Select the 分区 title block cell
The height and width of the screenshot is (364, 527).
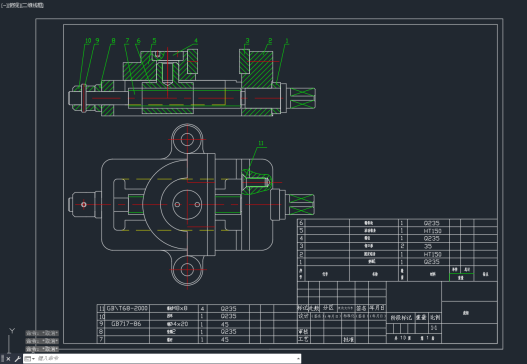[328, 308]
